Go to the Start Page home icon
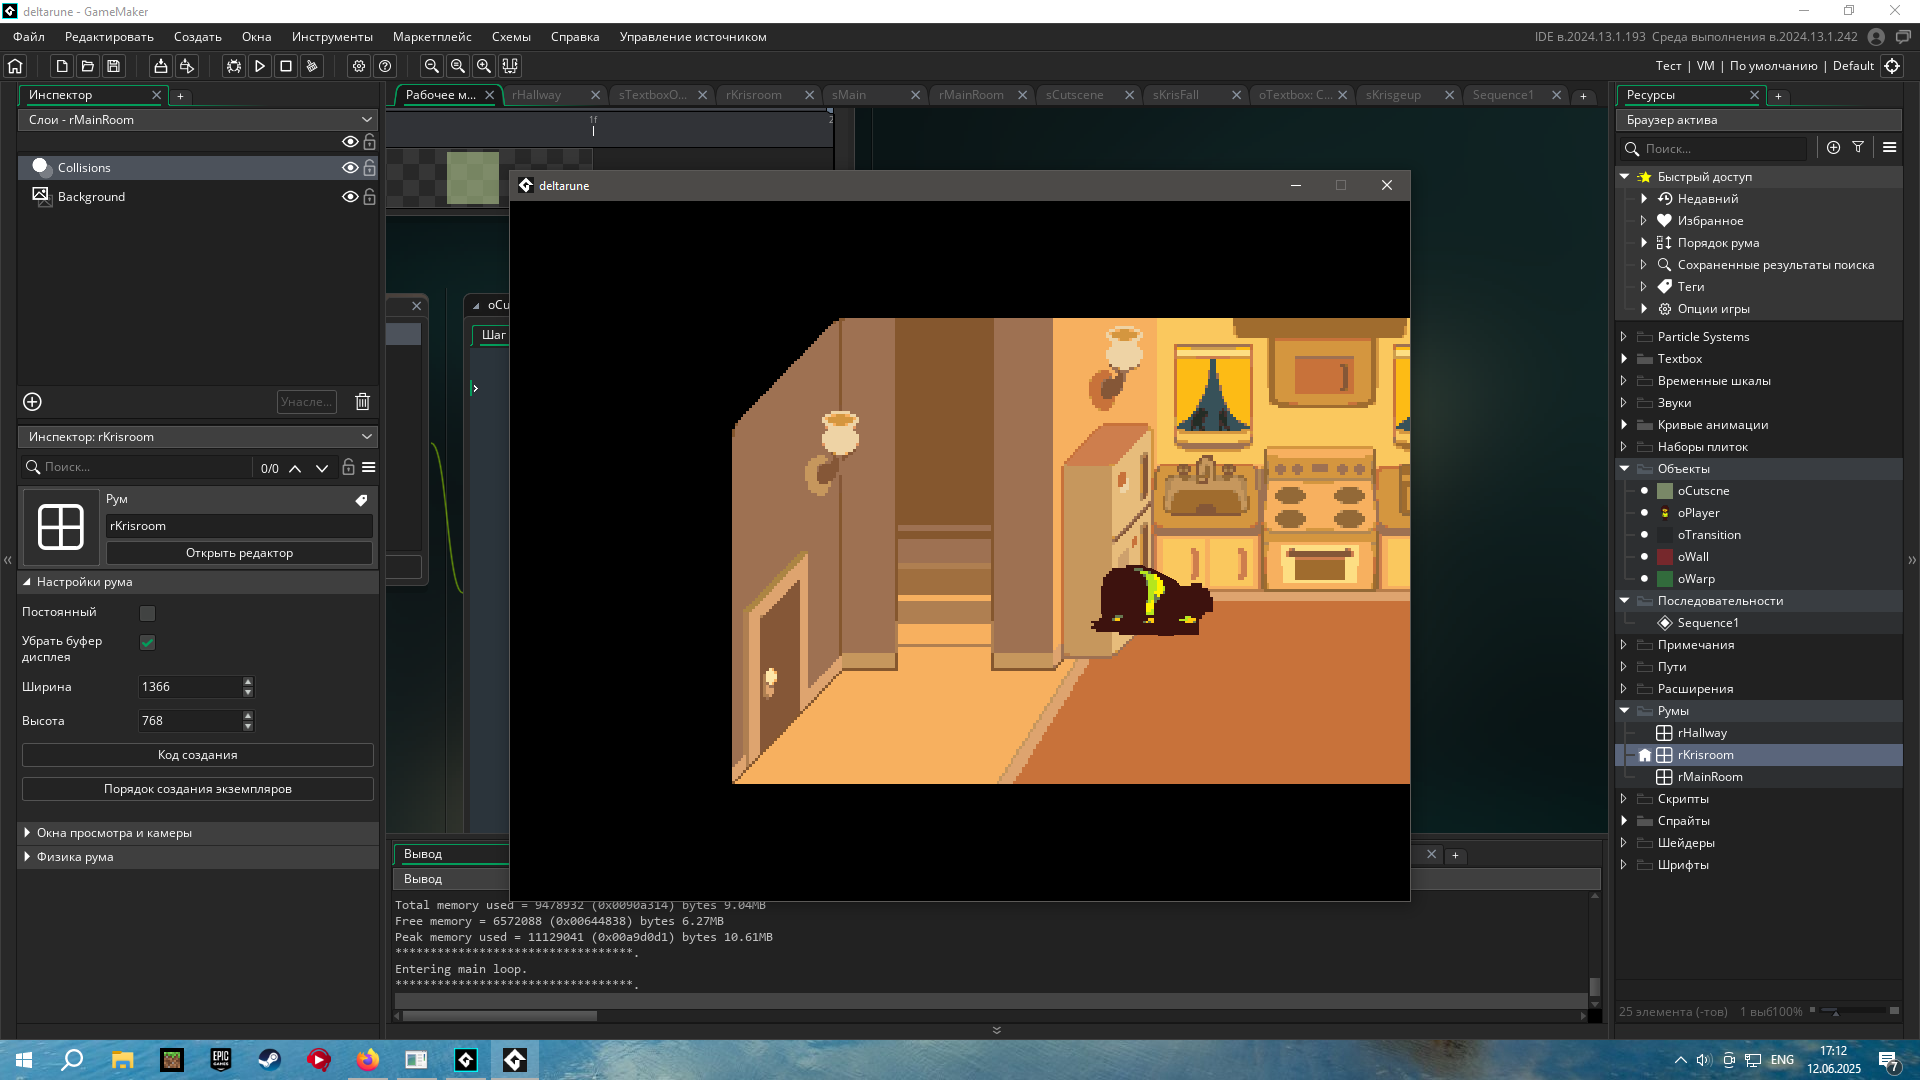 click(x=15, y=66)
